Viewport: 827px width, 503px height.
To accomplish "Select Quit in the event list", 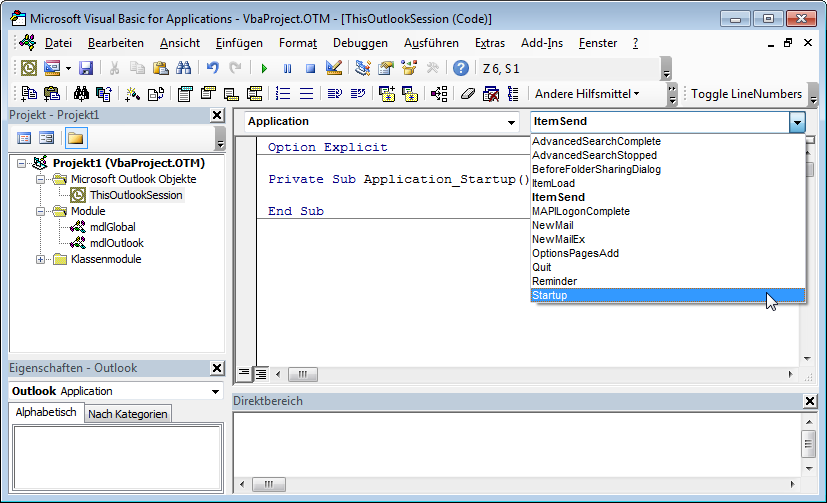I will click(x=668, y=267).
